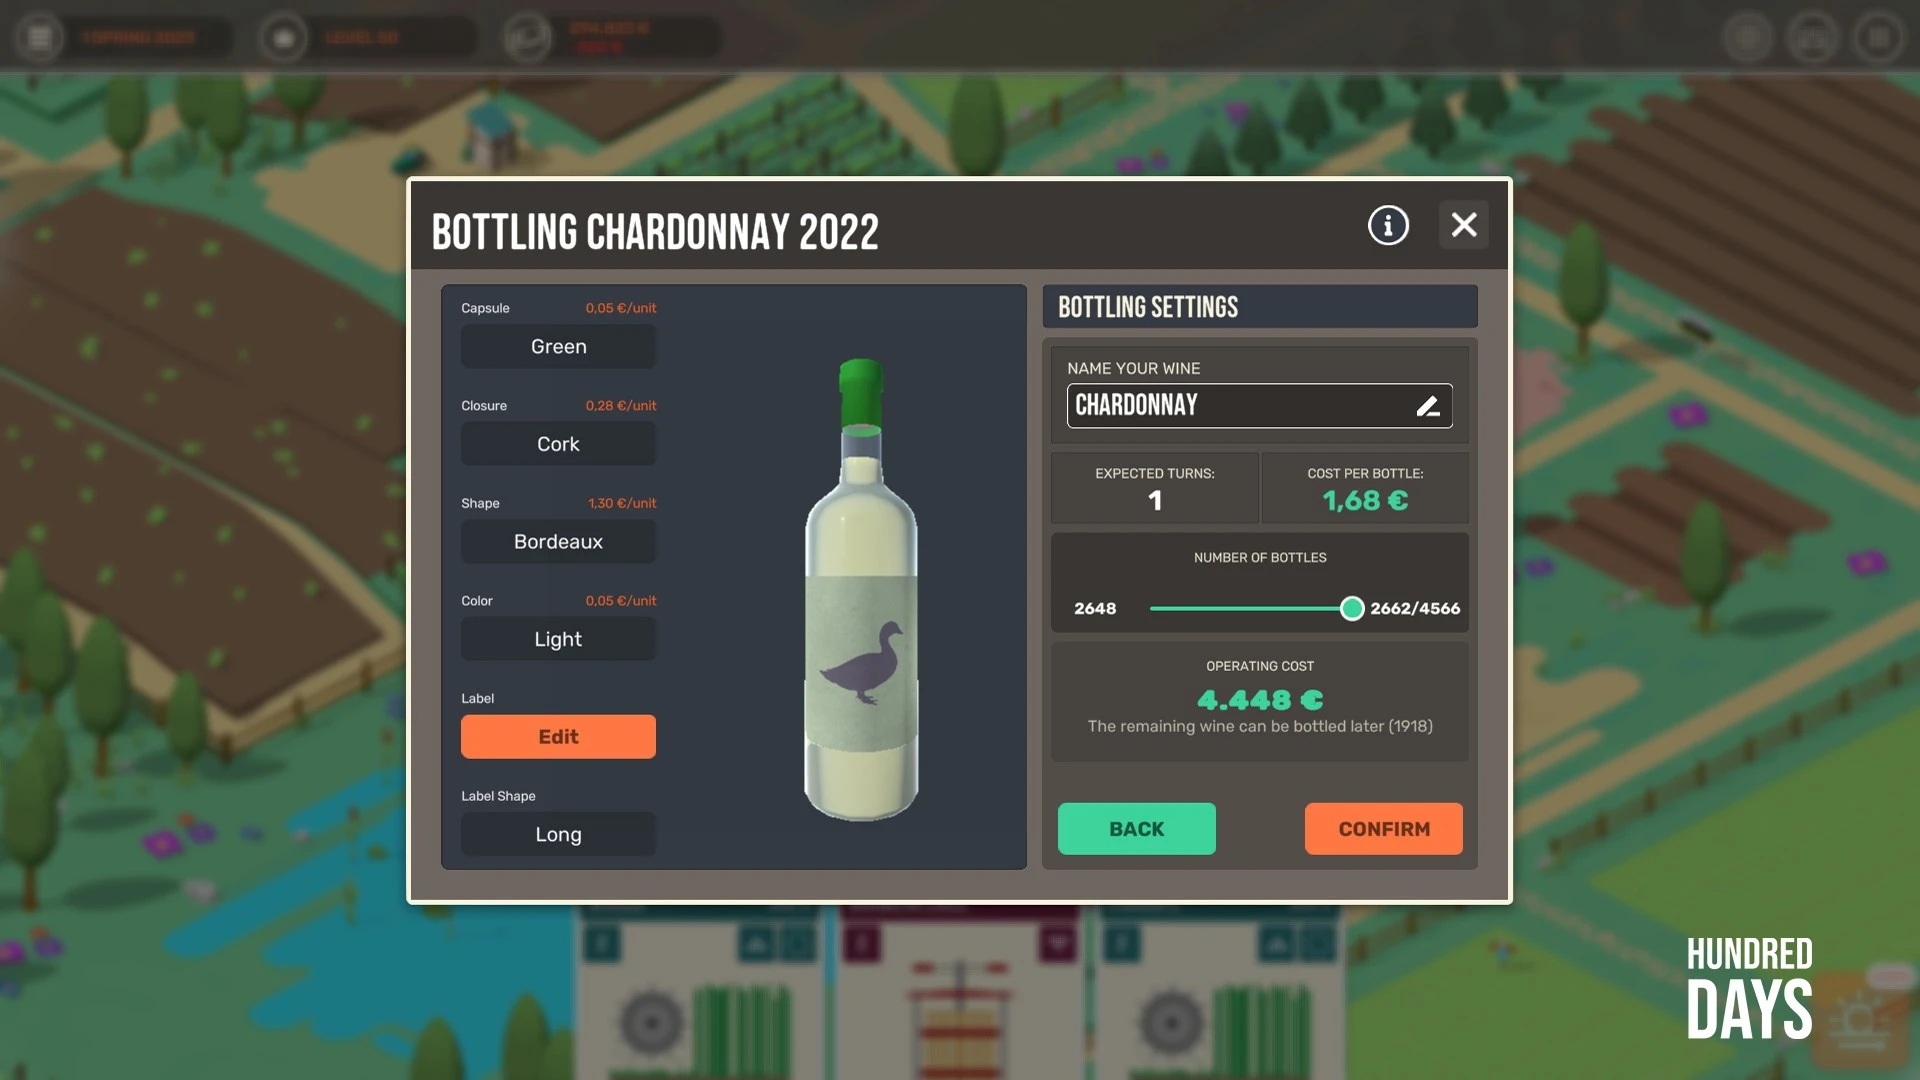
Task: Click the Chardonnay wine name field
Action: point(1259,406)
